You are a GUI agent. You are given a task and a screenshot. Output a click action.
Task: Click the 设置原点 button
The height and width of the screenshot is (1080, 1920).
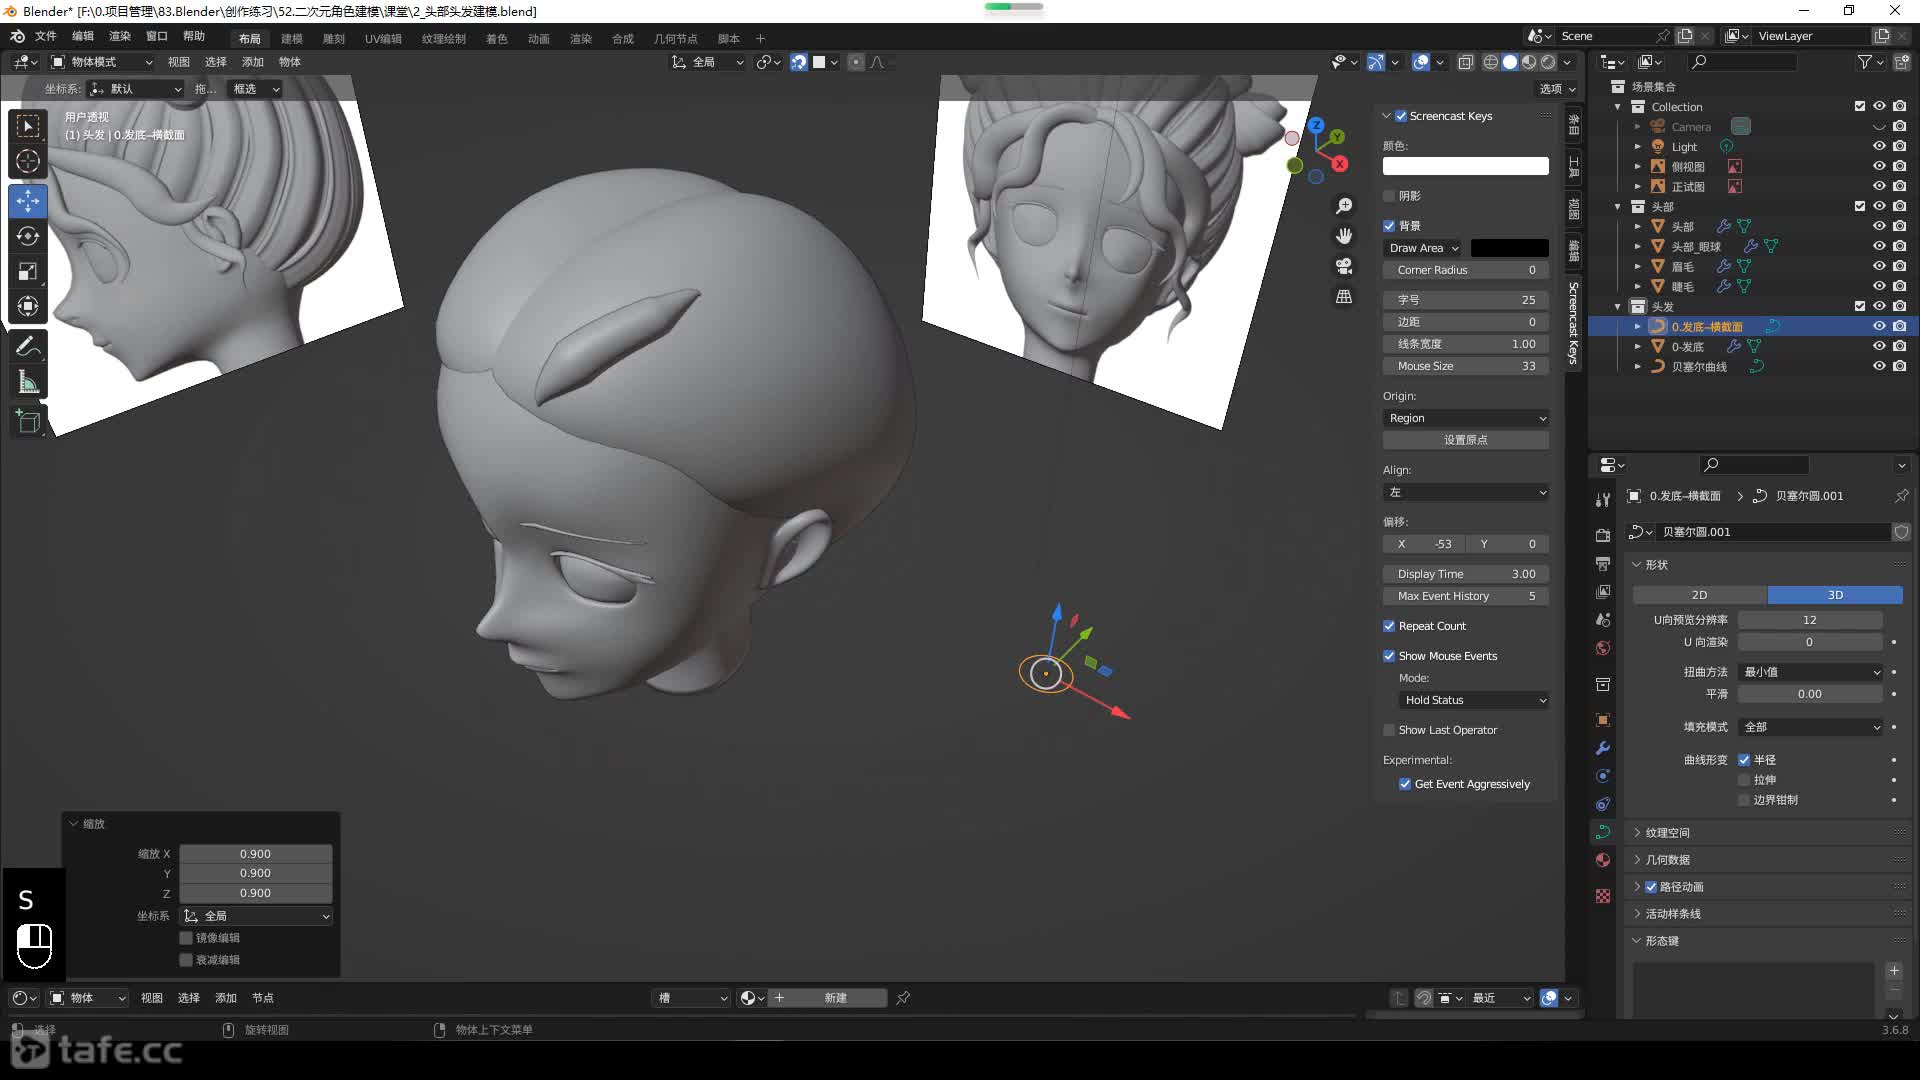point(1466,440)
